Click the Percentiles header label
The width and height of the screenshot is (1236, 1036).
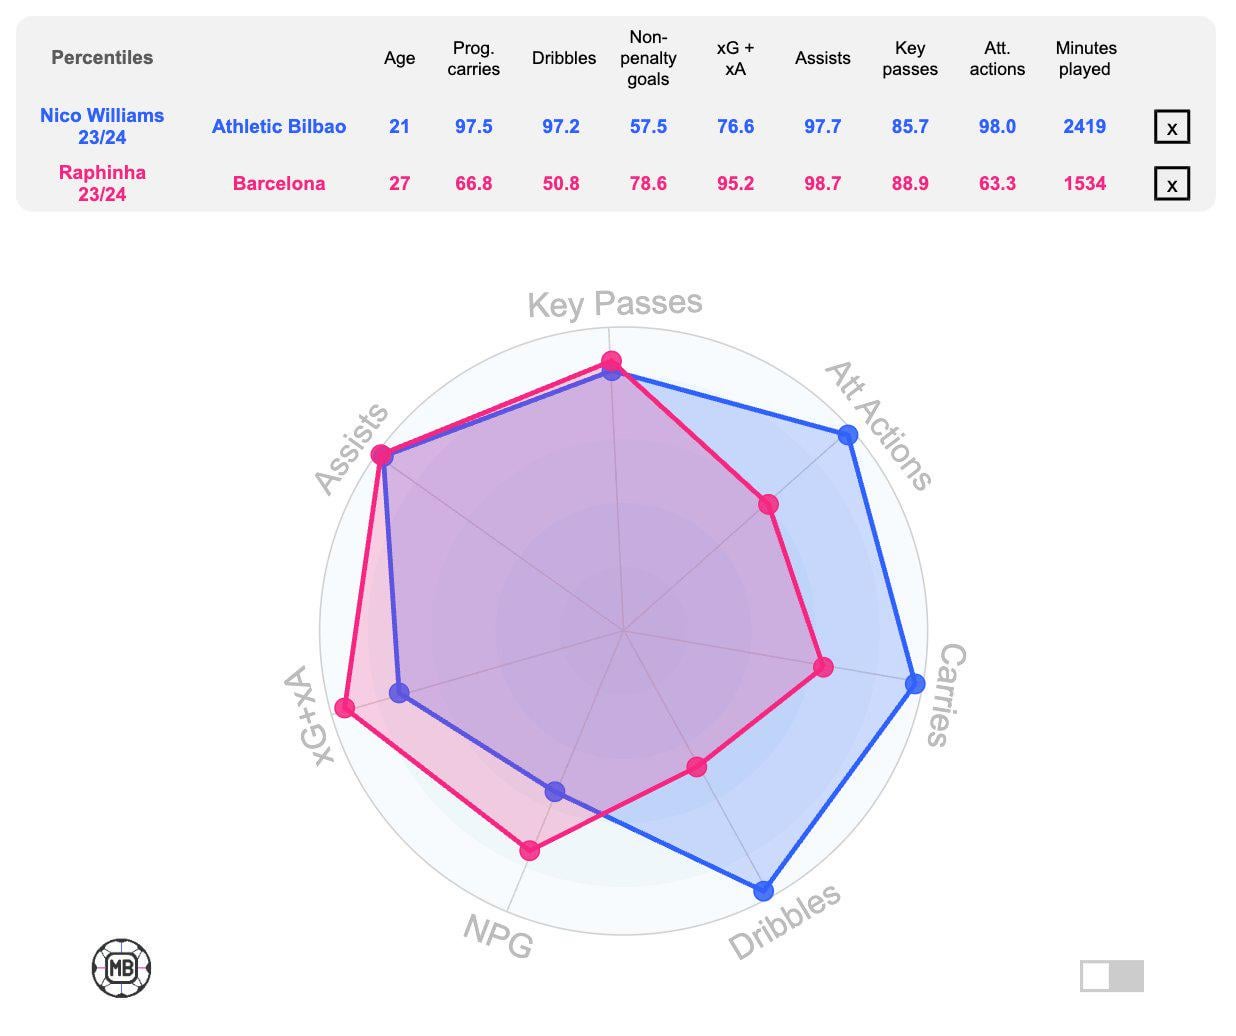coord(102,57)
